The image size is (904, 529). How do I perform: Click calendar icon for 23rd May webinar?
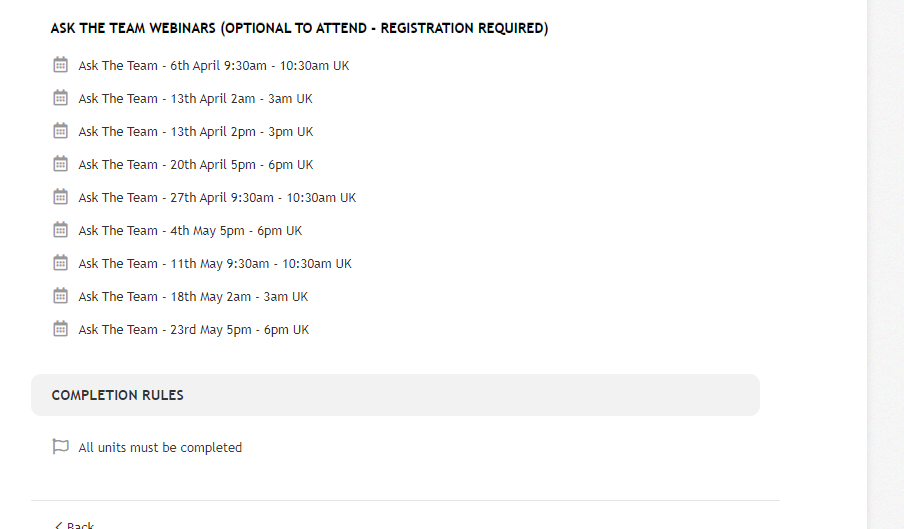(61, 328)
